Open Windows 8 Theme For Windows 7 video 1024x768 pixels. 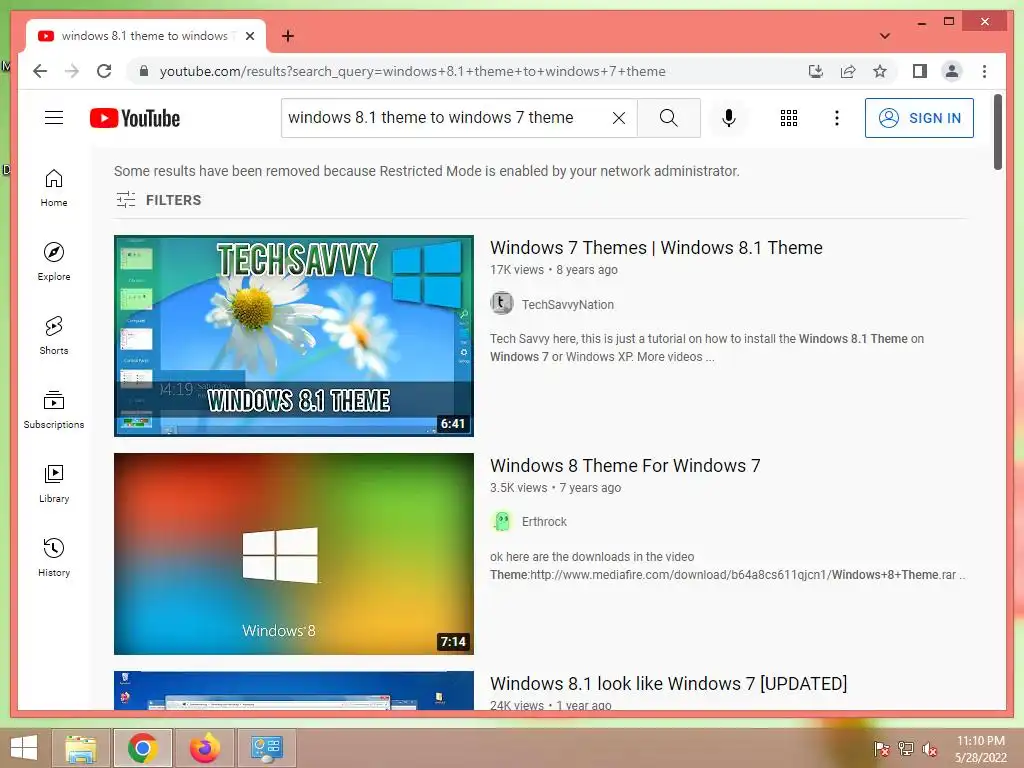point(625,466)
